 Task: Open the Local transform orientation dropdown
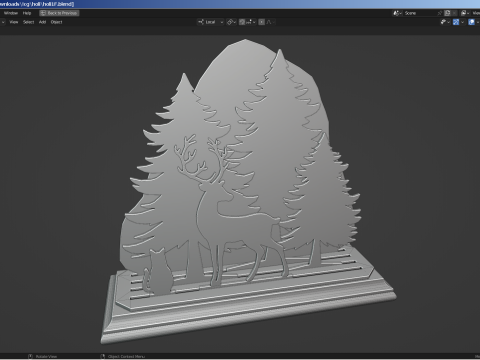pos(210,22)
